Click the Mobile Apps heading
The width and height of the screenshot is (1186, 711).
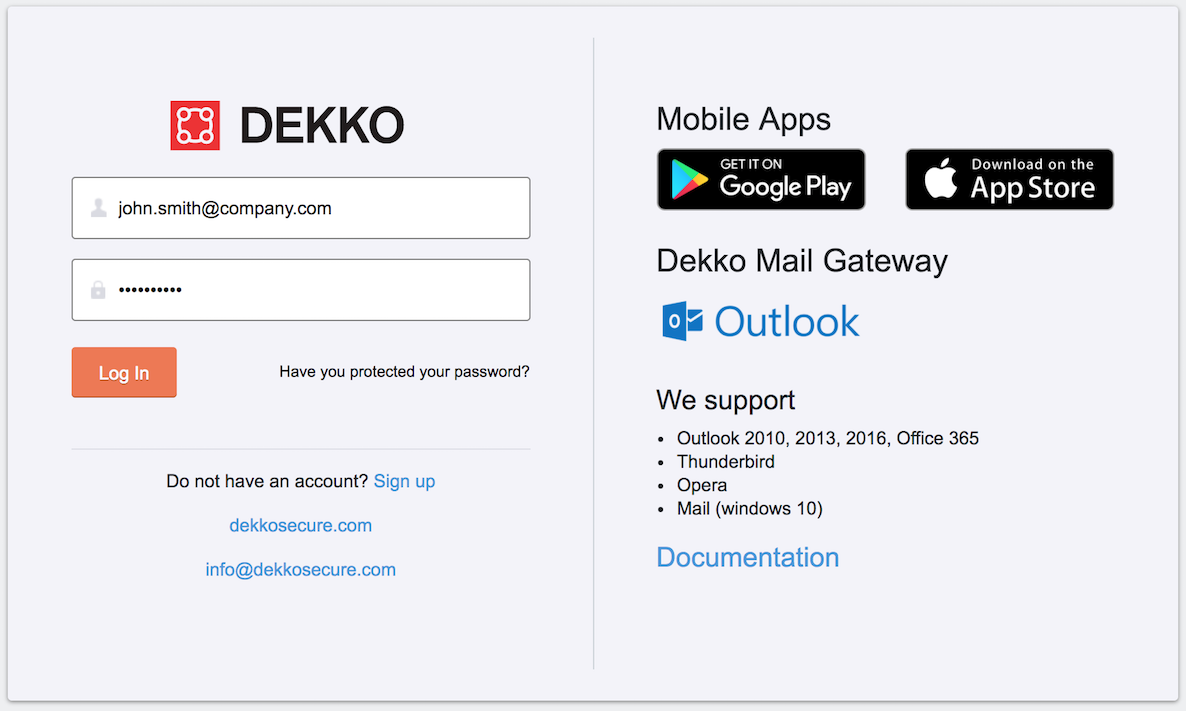tap(743, 119)
